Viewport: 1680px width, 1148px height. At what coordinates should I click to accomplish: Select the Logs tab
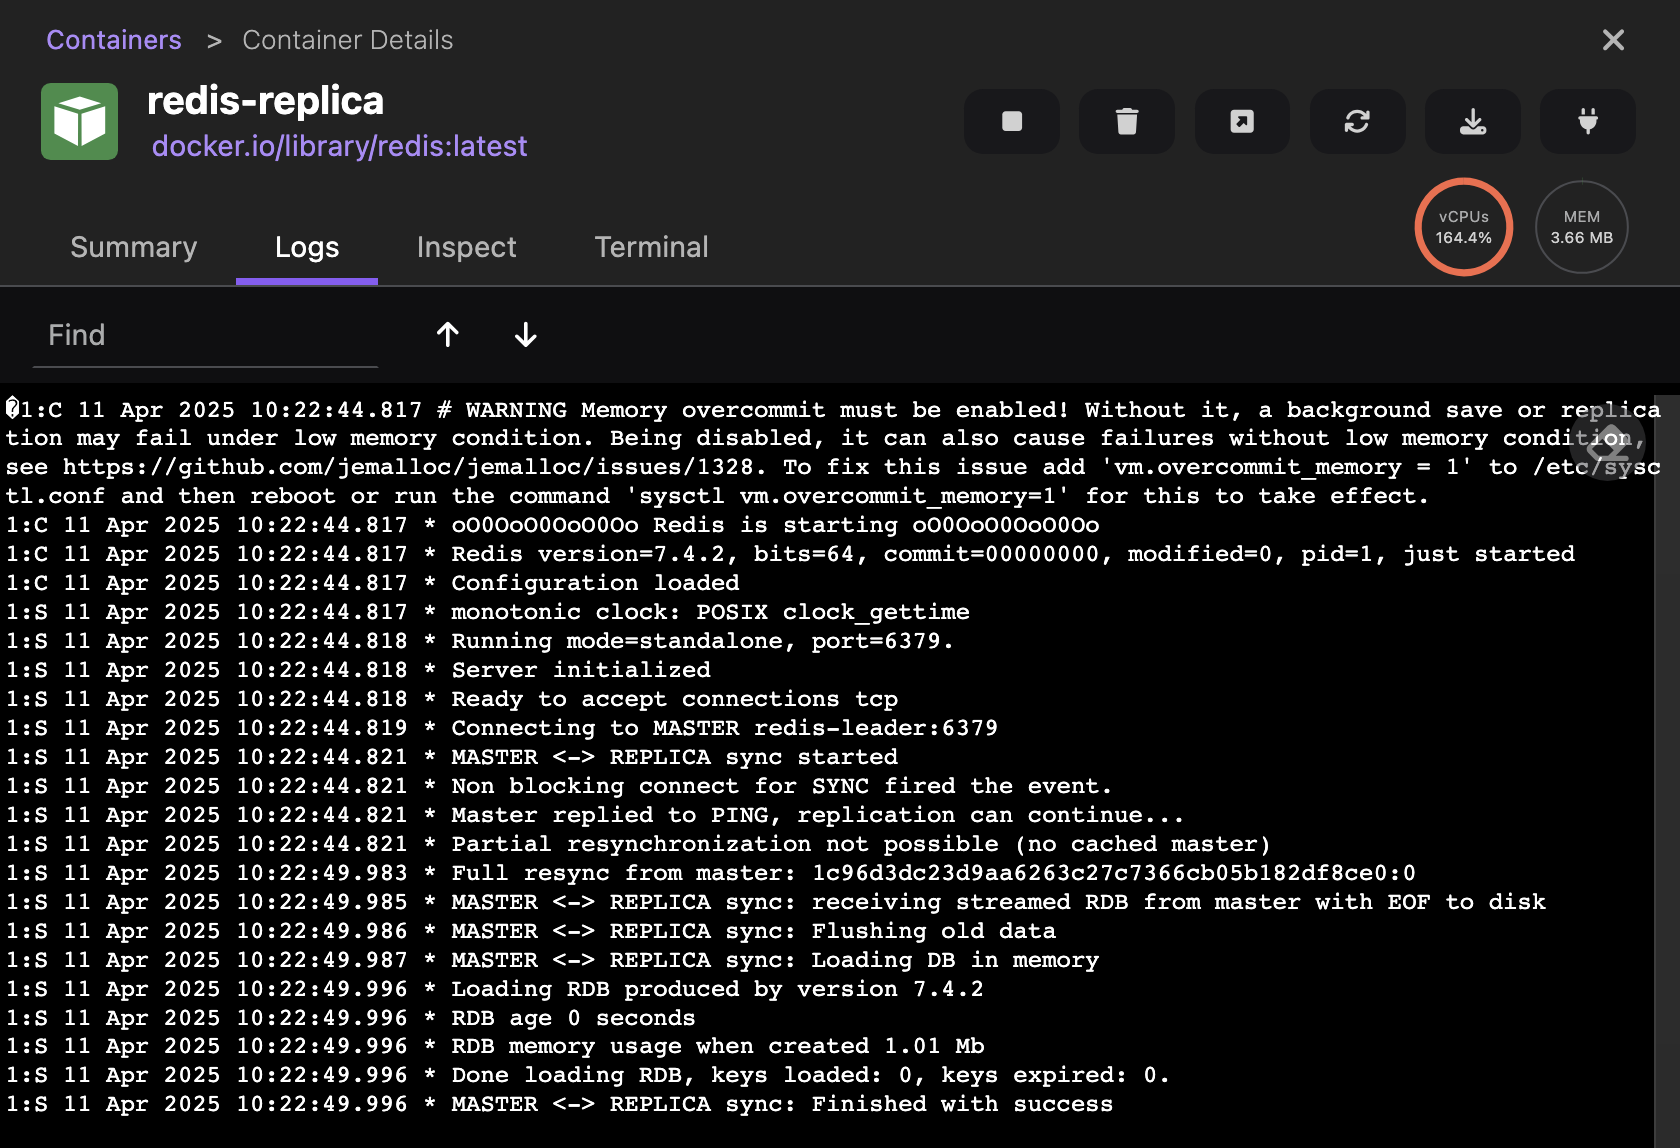coord(306,247)
